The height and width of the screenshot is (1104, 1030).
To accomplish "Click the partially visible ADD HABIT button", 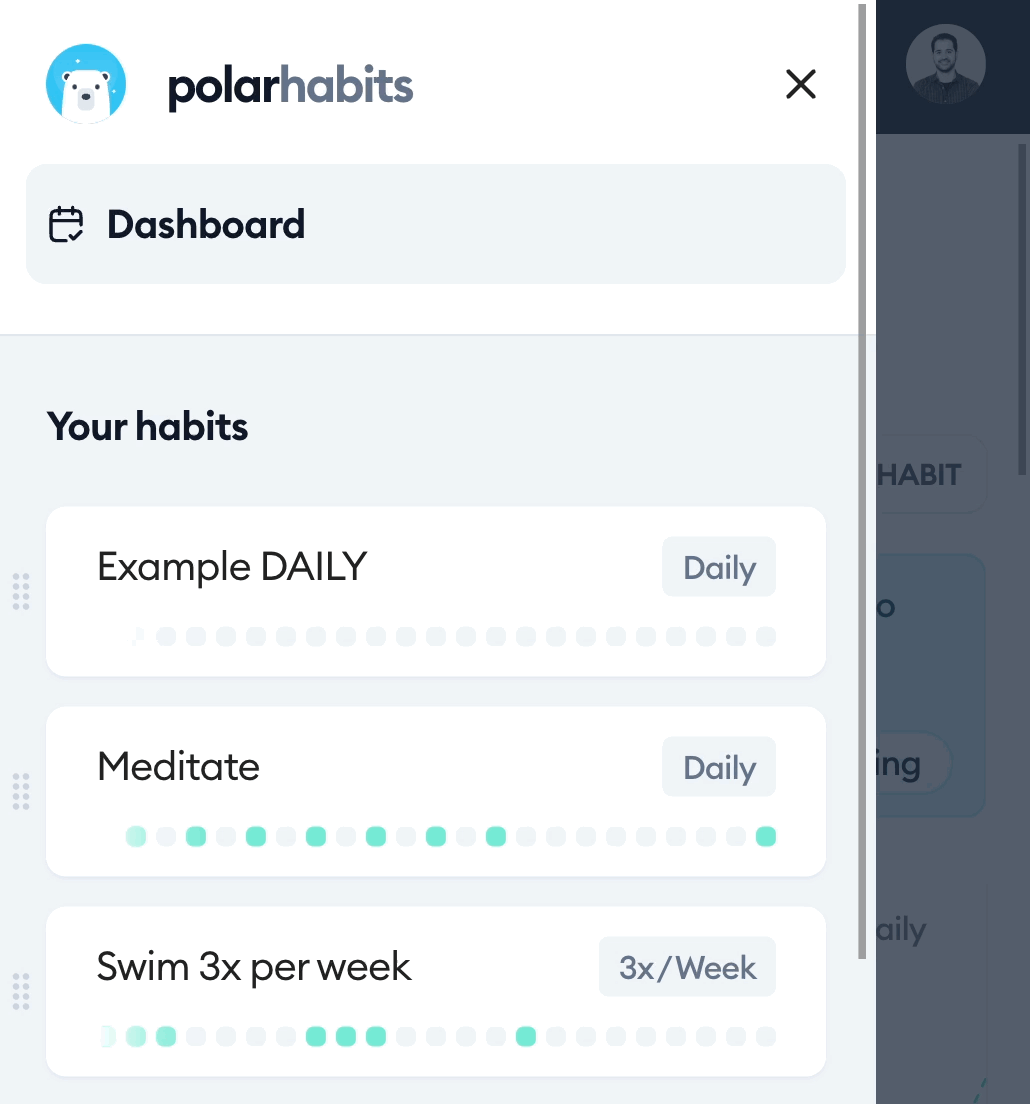I will (x=920, y=474).
